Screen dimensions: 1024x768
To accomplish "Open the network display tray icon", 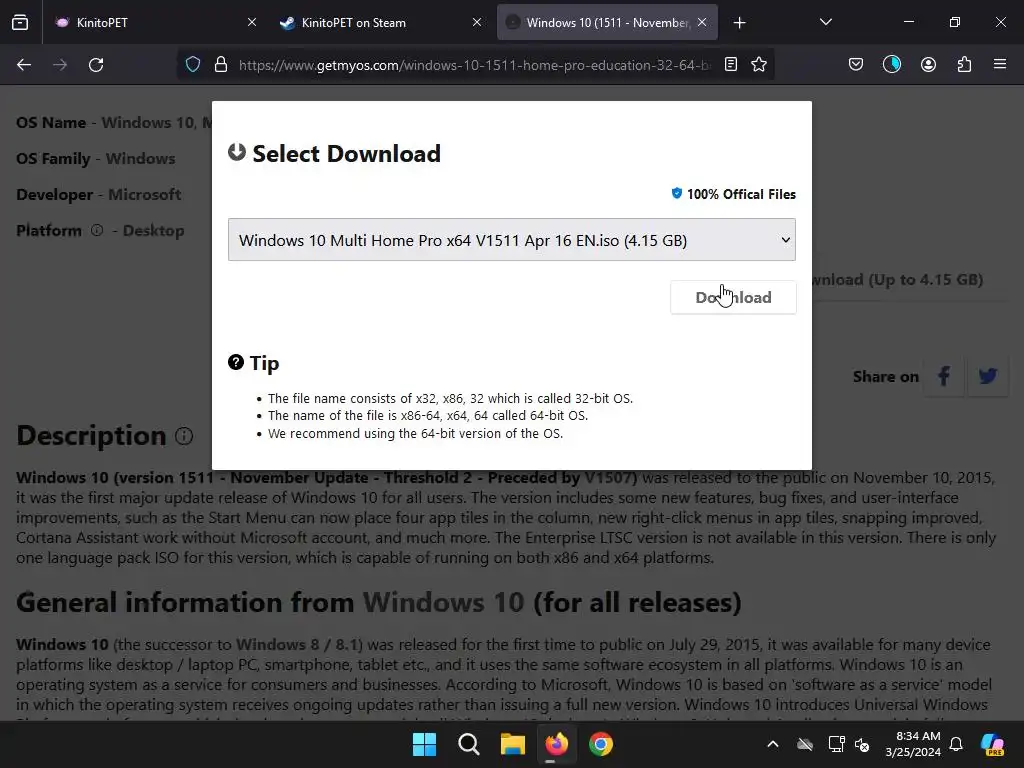I will pyautogui.click(x=836, y=744).
